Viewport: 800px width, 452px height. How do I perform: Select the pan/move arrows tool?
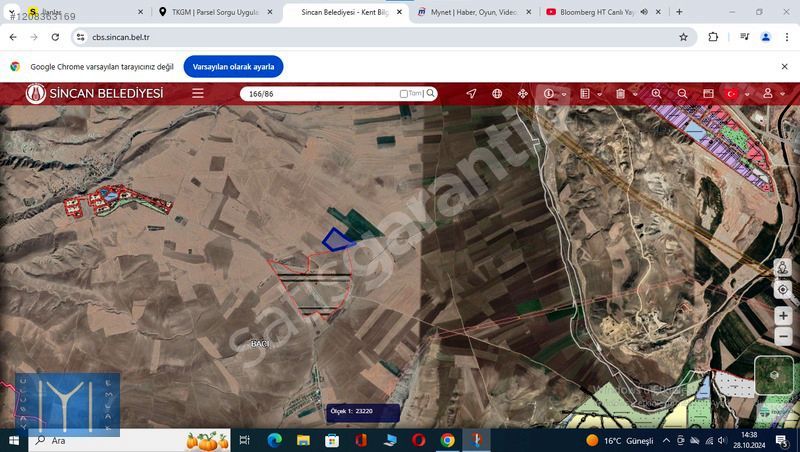pos(522,93)
